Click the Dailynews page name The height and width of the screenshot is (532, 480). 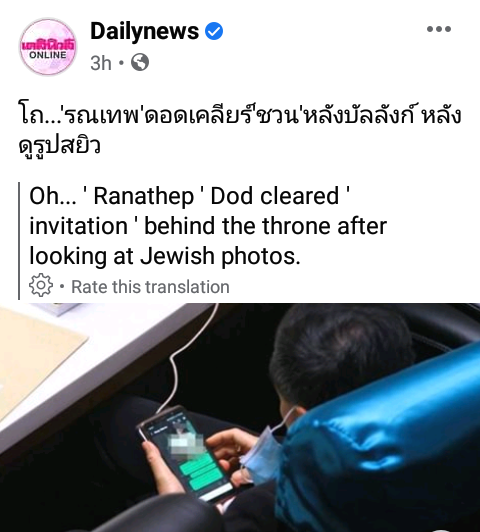(x=145, y=31)
